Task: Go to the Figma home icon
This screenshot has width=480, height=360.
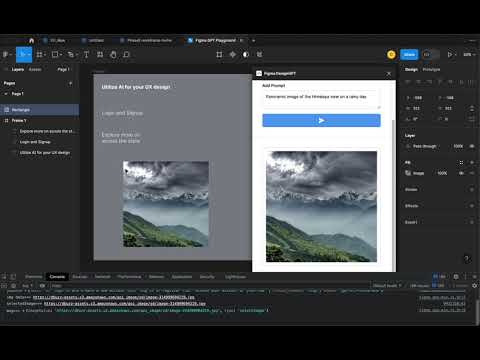Action: [31, 41]
